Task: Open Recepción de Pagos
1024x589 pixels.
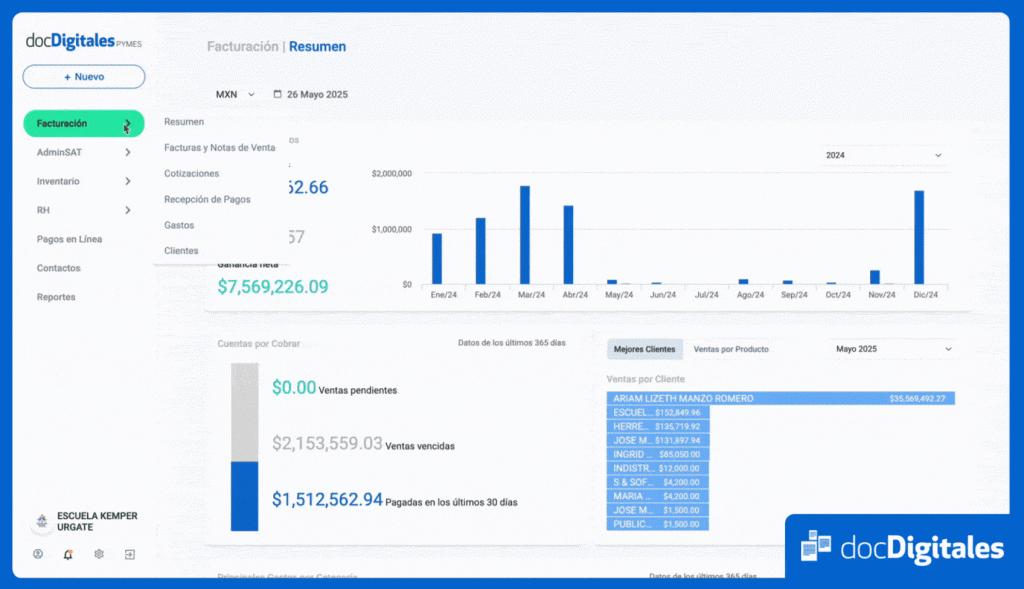Action: 207,199
